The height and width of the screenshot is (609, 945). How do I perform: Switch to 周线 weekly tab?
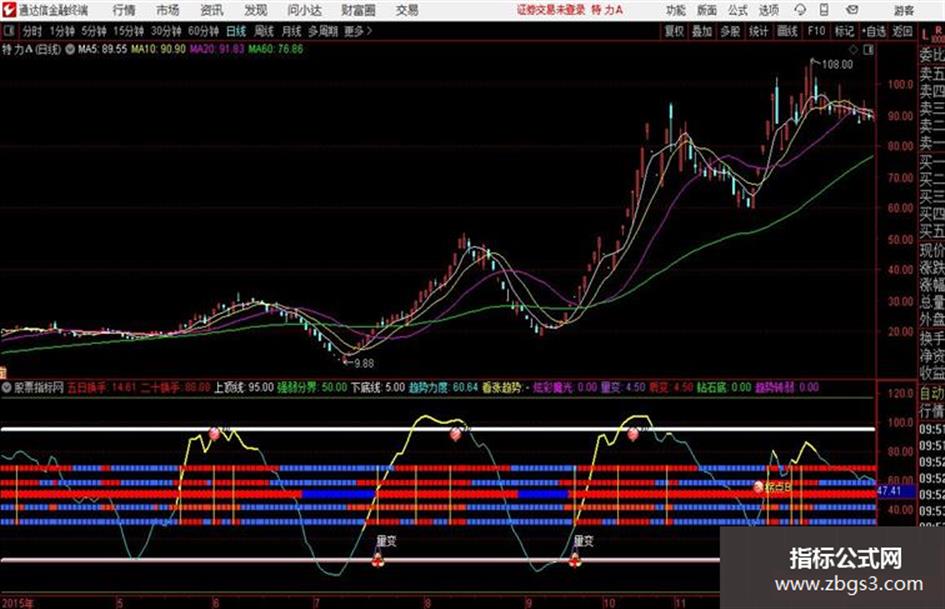263,31
